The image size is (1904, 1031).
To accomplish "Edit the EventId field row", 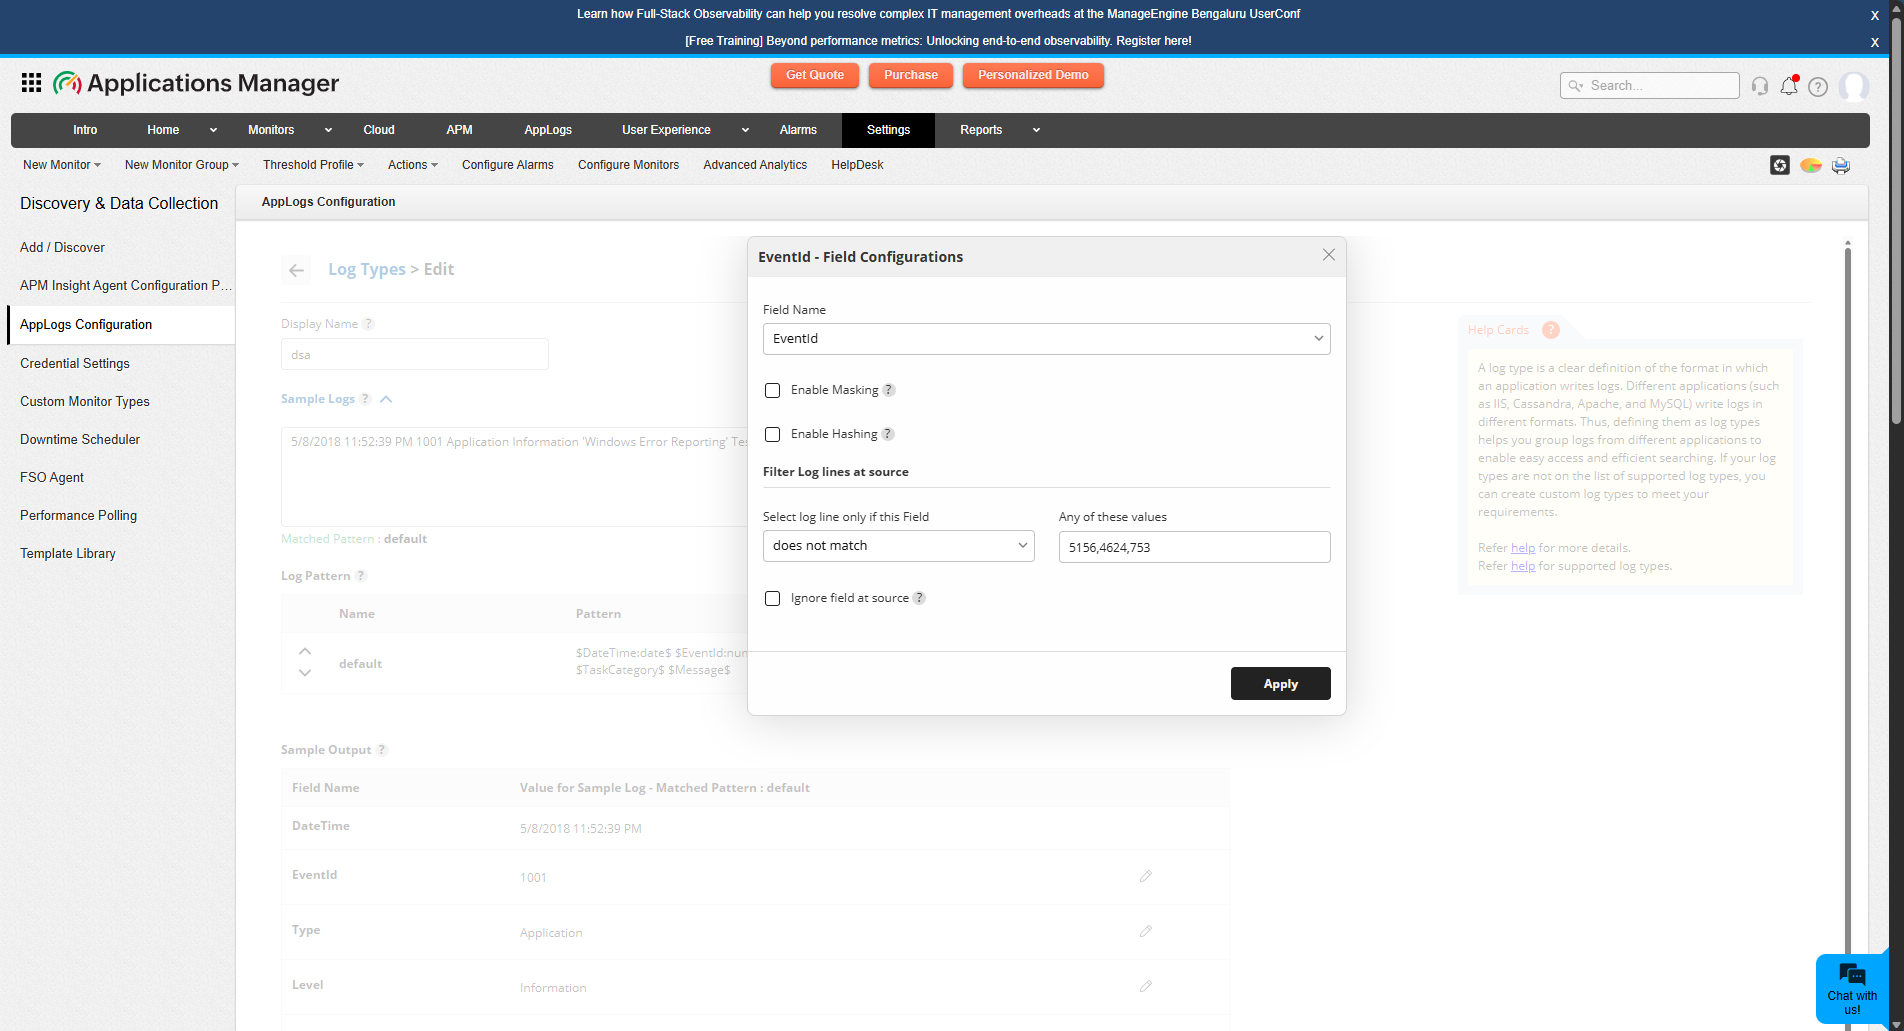I will click(1146, 876).
